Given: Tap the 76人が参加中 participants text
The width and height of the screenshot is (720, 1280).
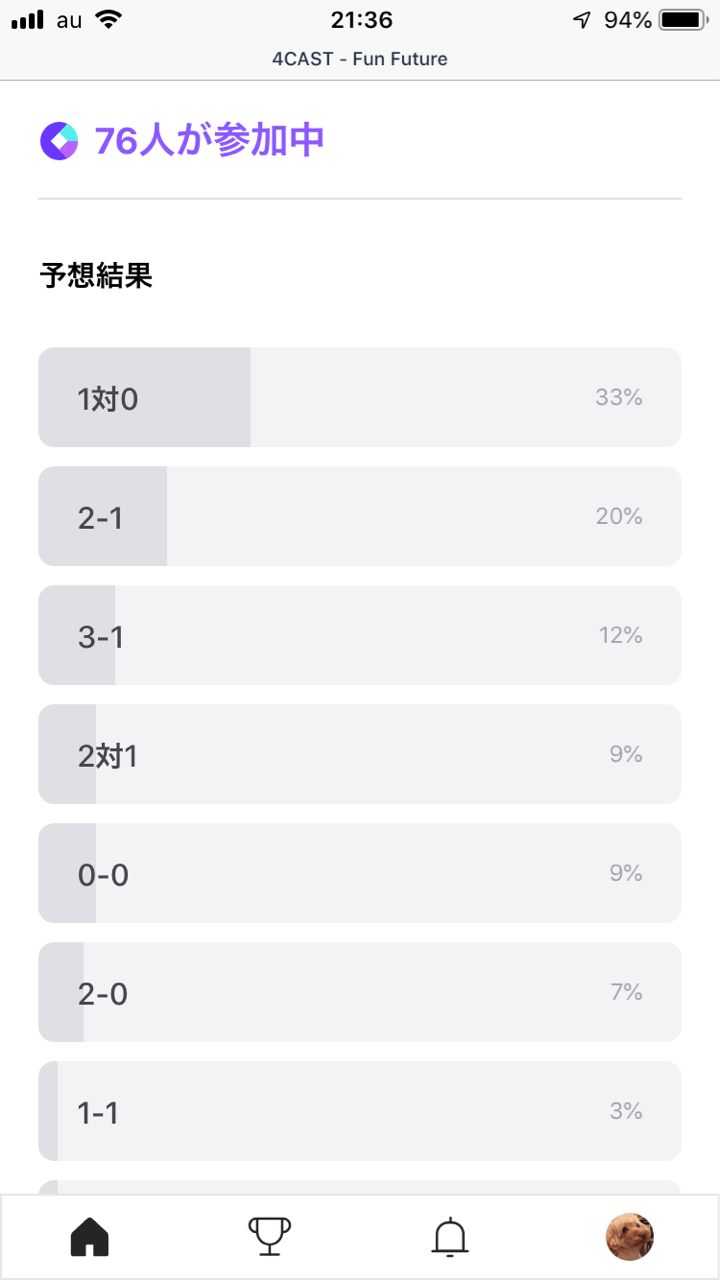Looking at the screenshot, I should 210,141.
